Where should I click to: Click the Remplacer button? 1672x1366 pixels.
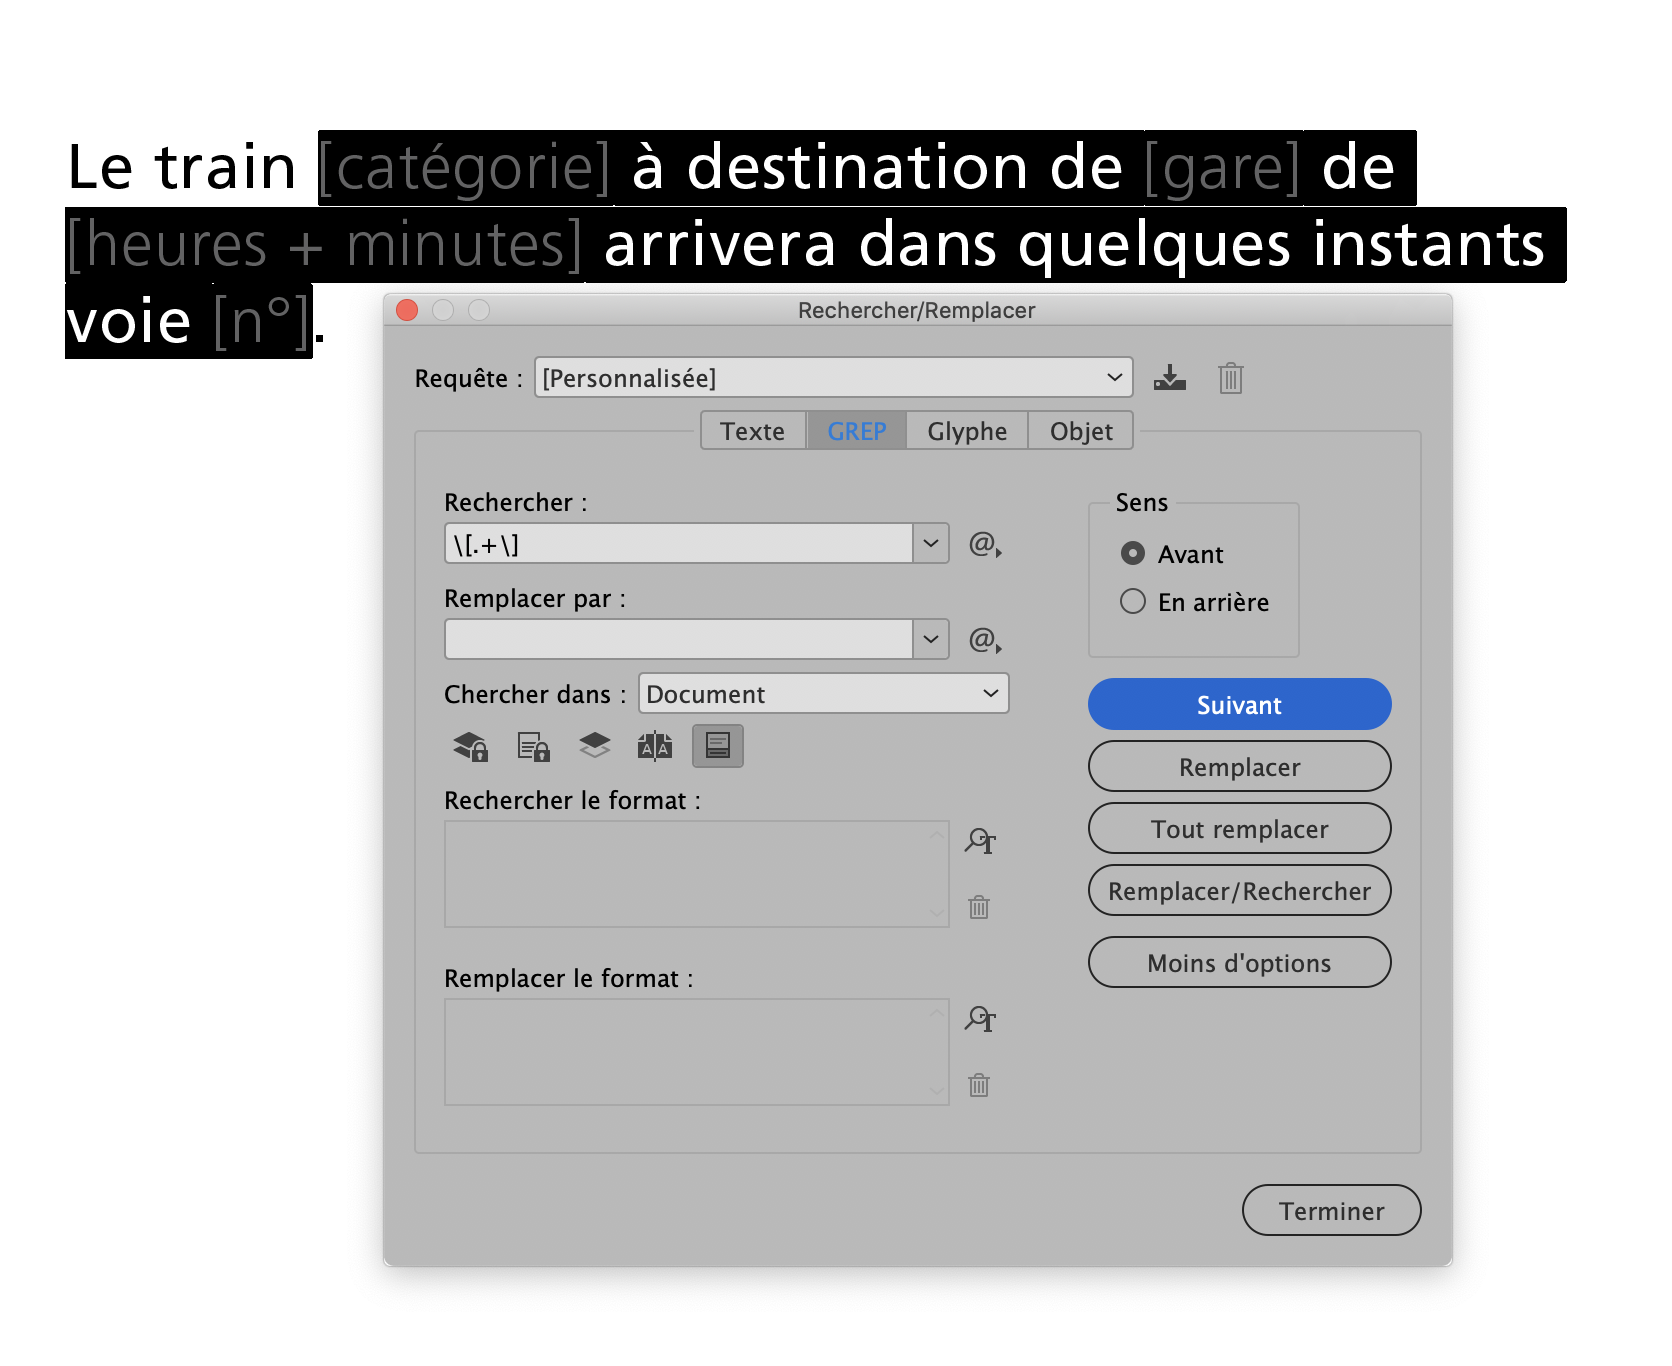coord(1240,767)
